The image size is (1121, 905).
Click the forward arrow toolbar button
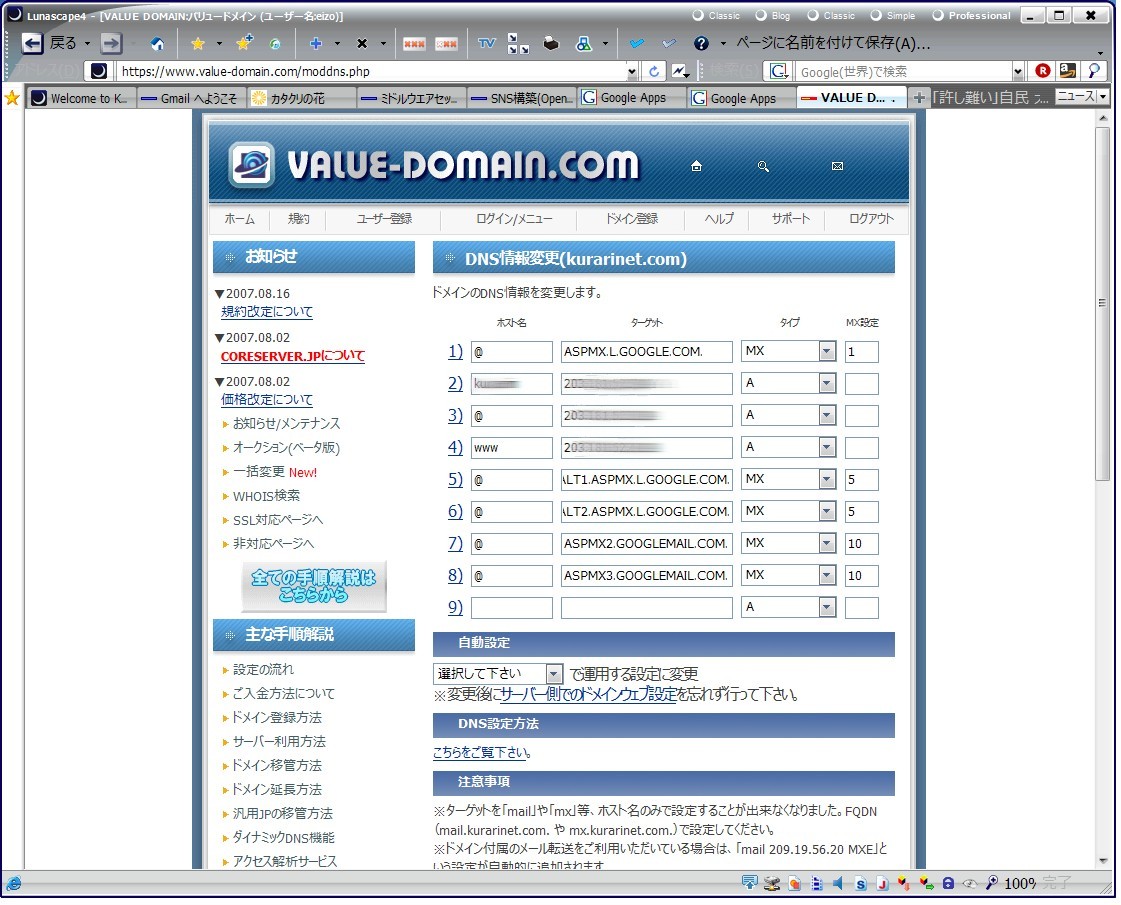[112, 44]
